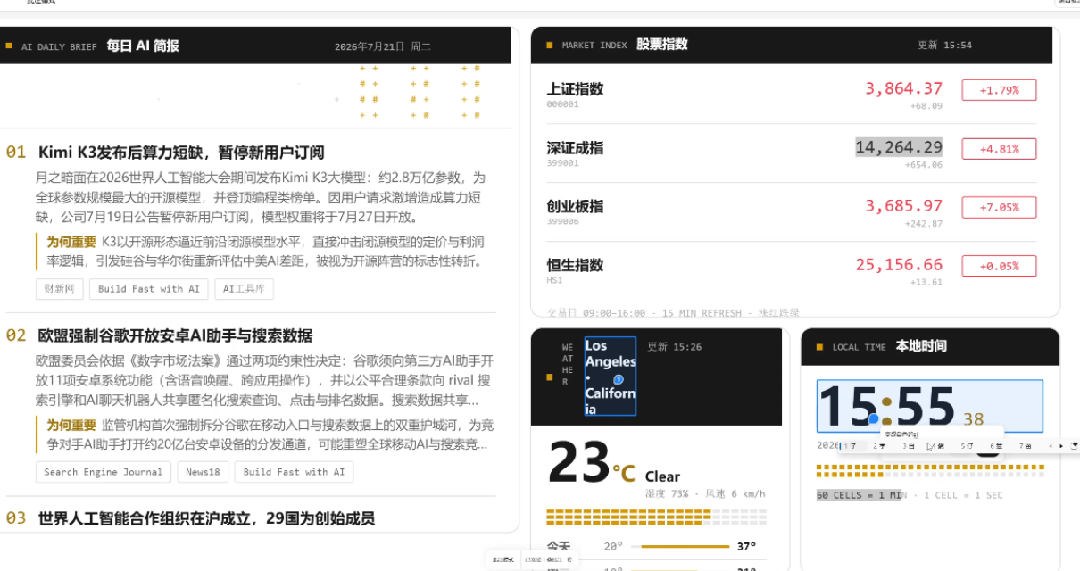The height and width of the screenshot is (571, 1080).
Task: Go to previous IME candidate page arrow
Action: pyautogui.click(x=1050, y=446)
